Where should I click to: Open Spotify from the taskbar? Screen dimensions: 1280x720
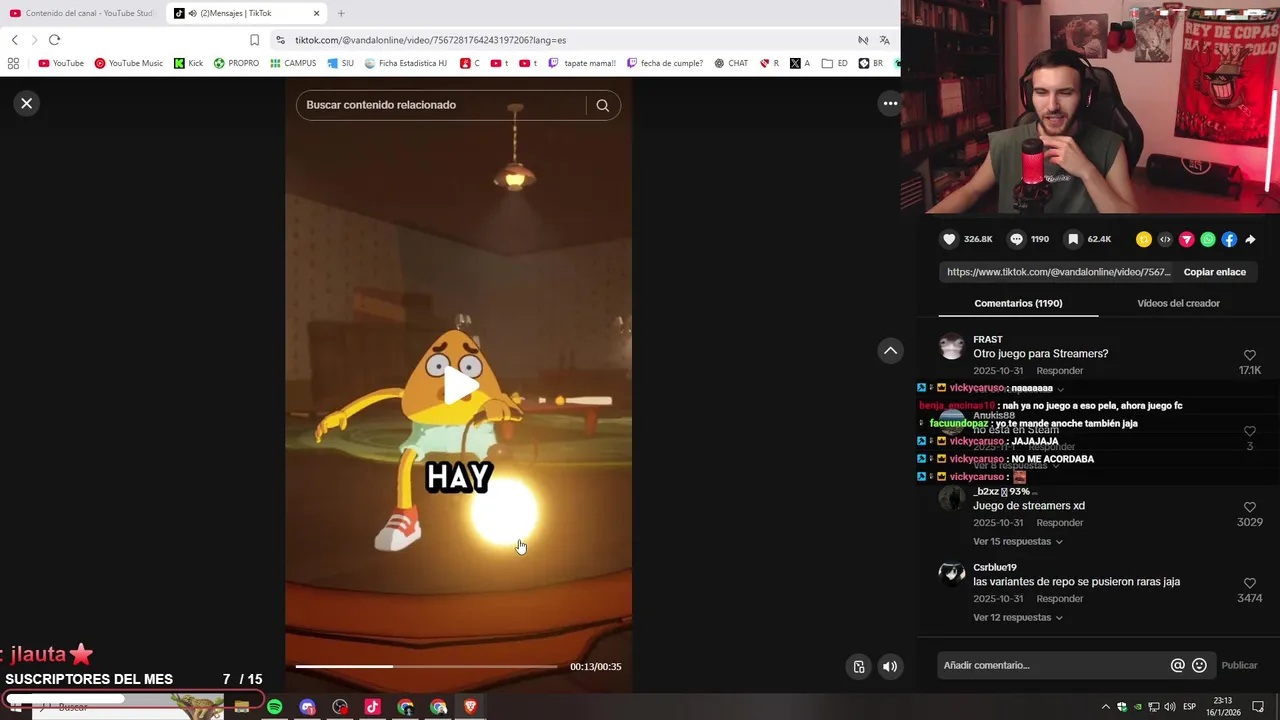coord(274,707)
